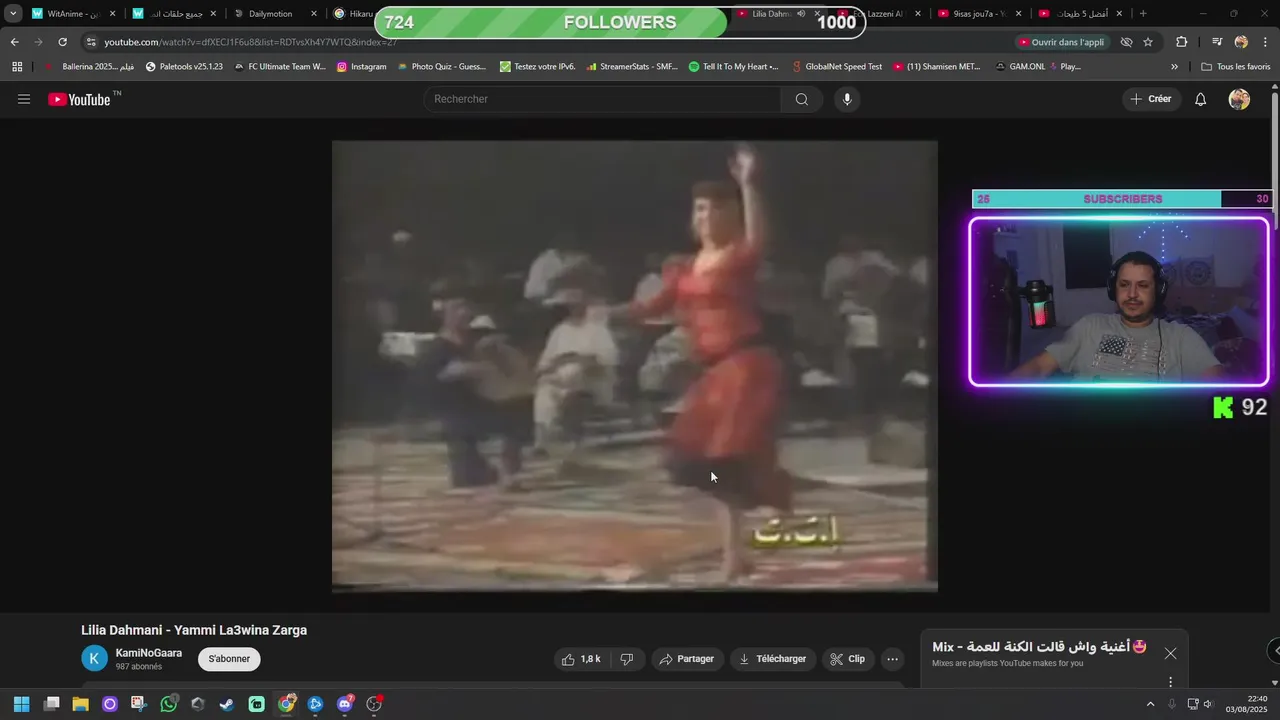
Task: Switch to the Dailymotion tab
Action: [x=270, y=14]
